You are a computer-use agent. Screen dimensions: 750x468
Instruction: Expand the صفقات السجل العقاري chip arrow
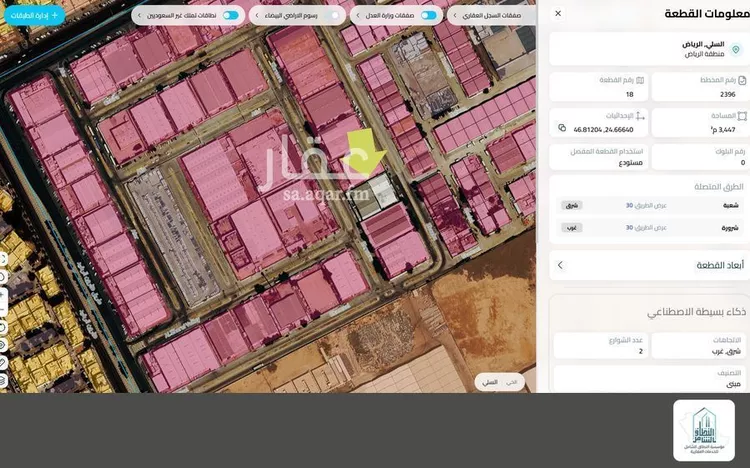pos(455,15)
